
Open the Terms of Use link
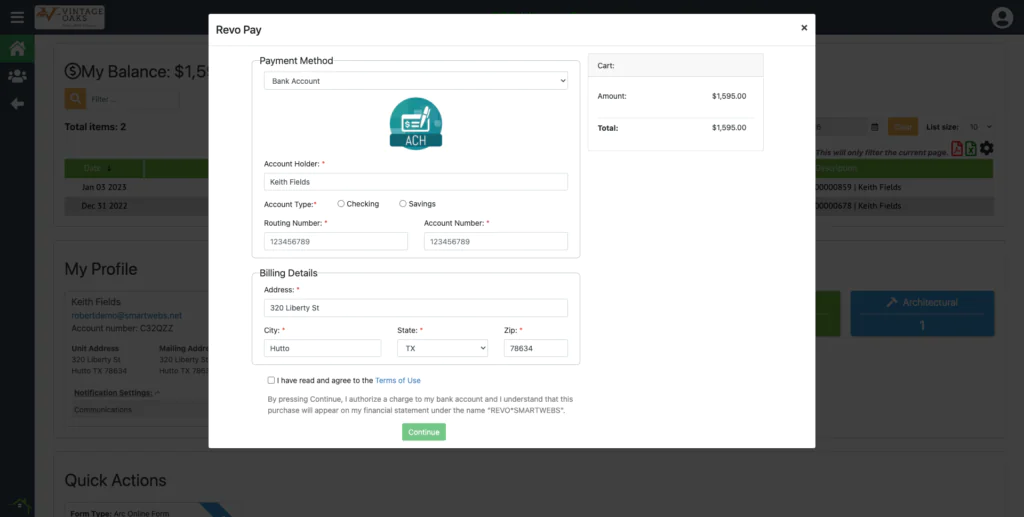click(397, 380)
